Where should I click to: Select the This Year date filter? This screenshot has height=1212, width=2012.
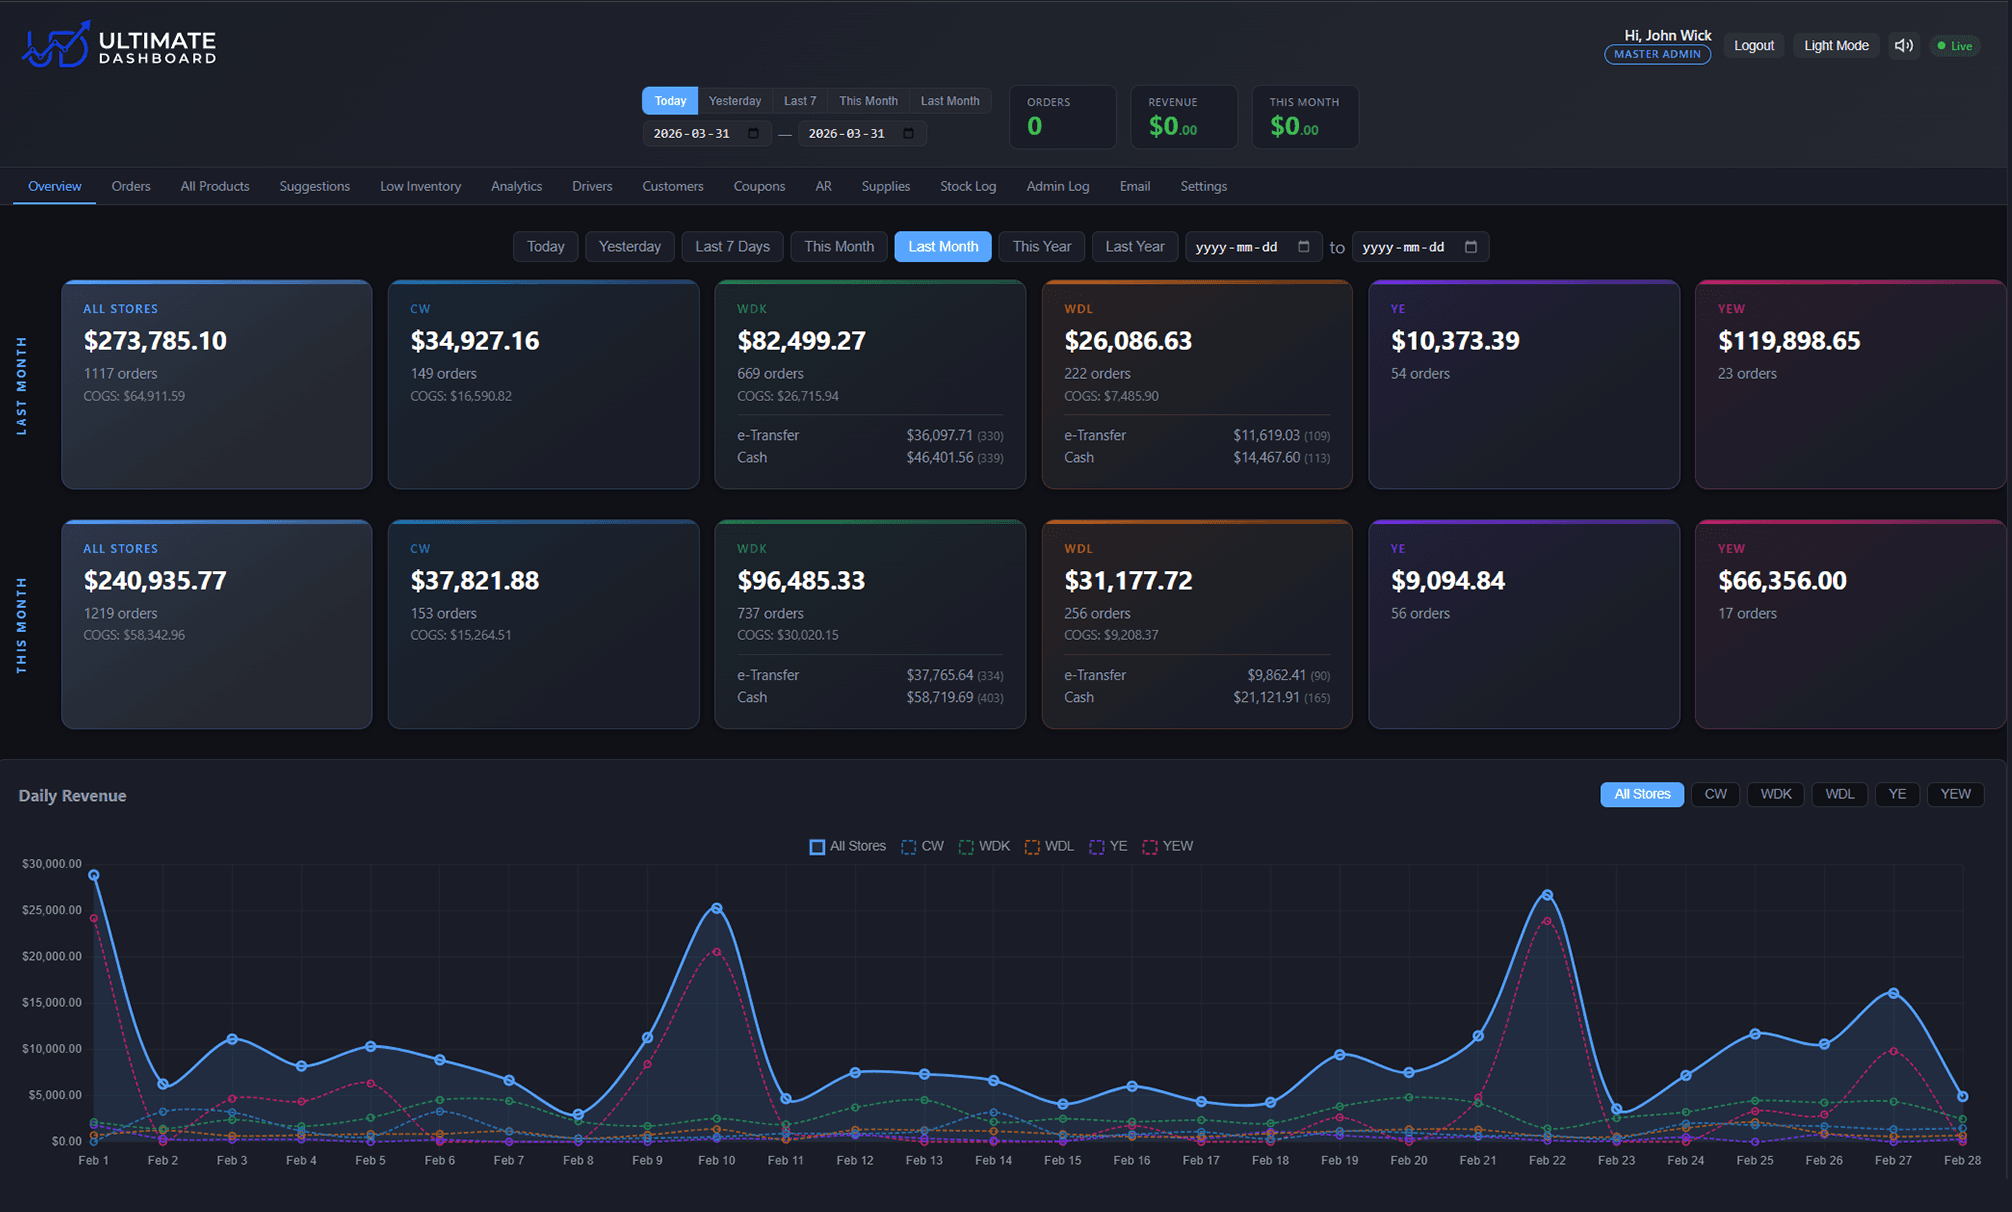coord(1041,246)
